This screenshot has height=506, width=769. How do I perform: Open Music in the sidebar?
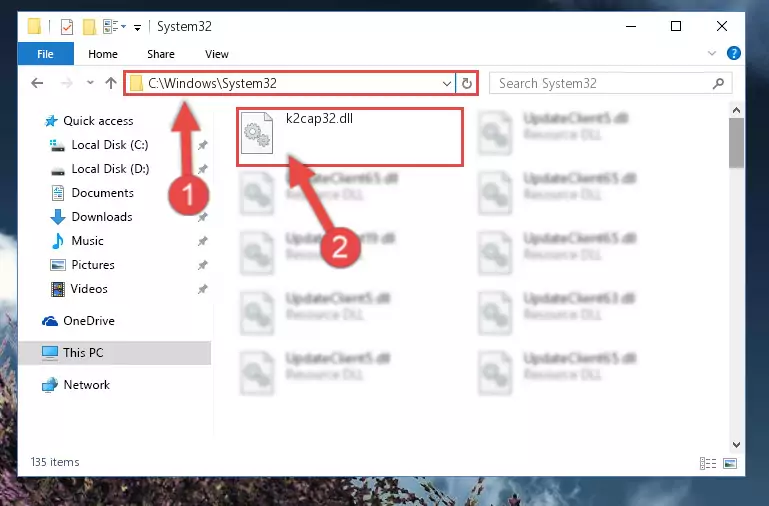click(87, 241)
